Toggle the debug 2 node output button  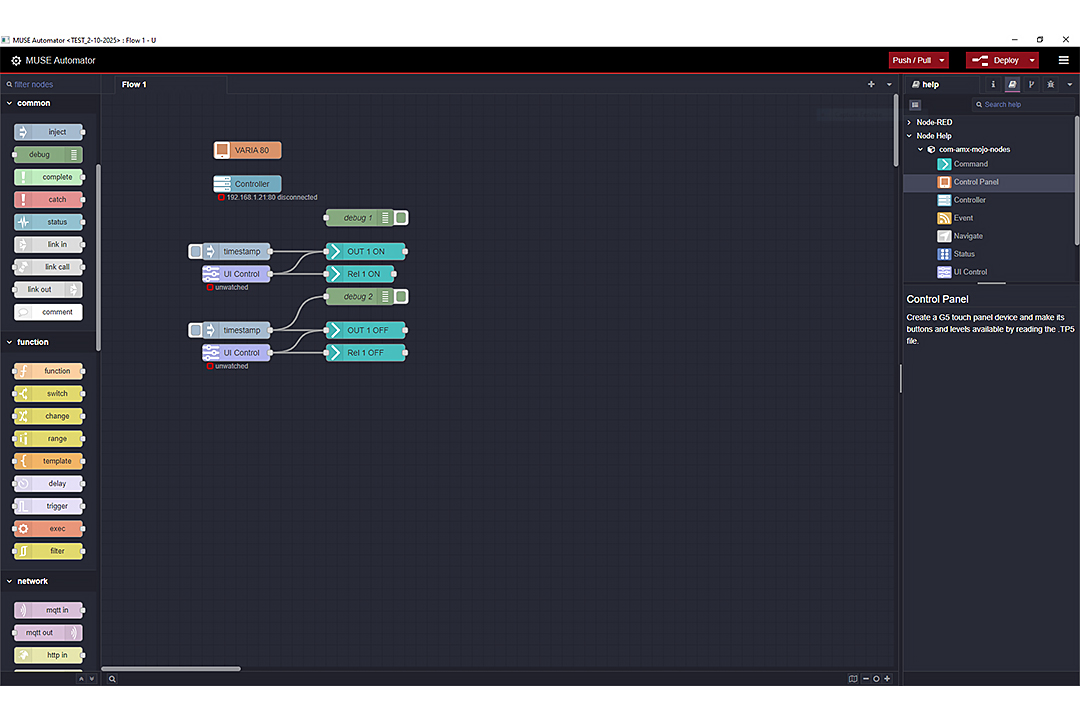pos(401,296)
